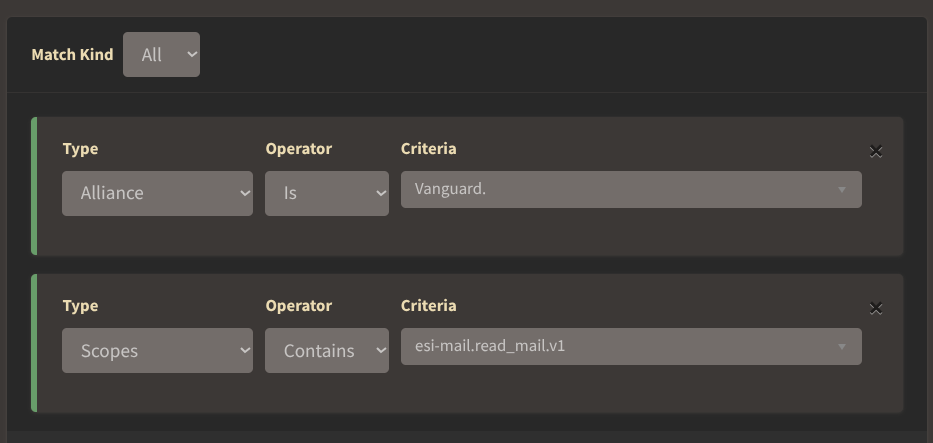Click the Operator label above "Is"
933x443 pixels.
[x=298, y=149]
